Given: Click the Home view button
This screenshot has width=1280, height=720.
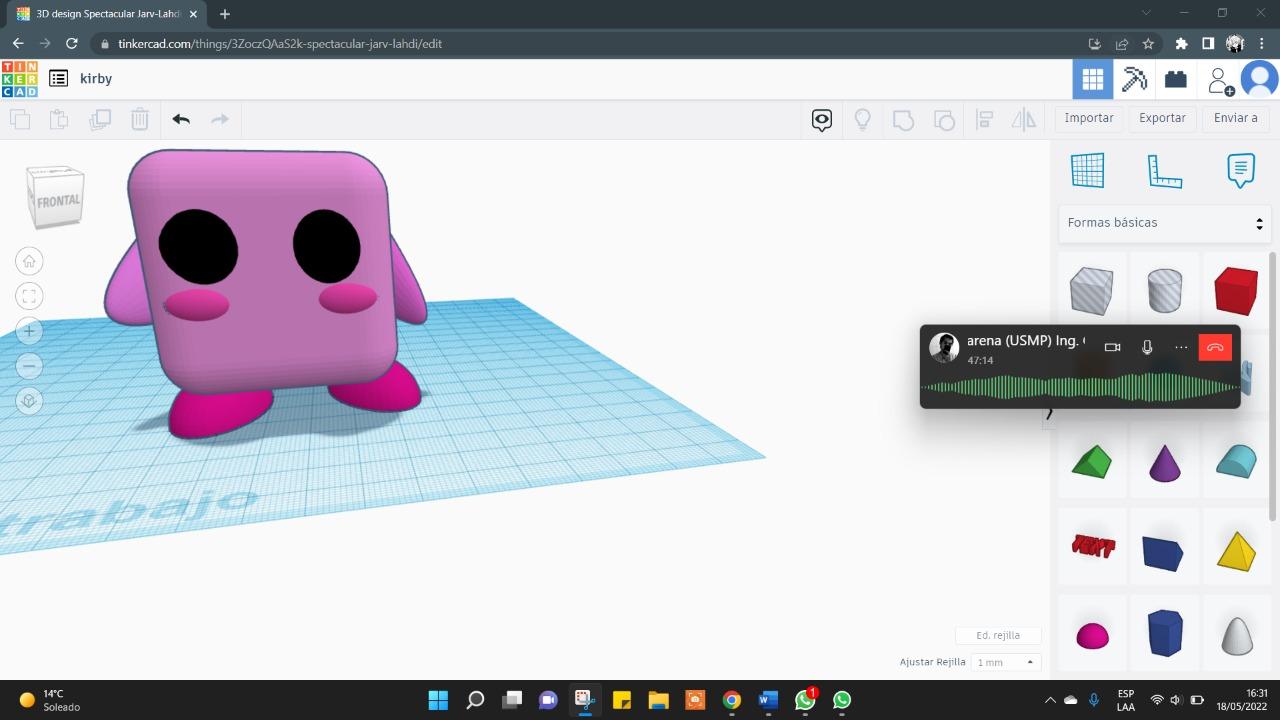Looking at the screenshot, I should pos(29,261).
